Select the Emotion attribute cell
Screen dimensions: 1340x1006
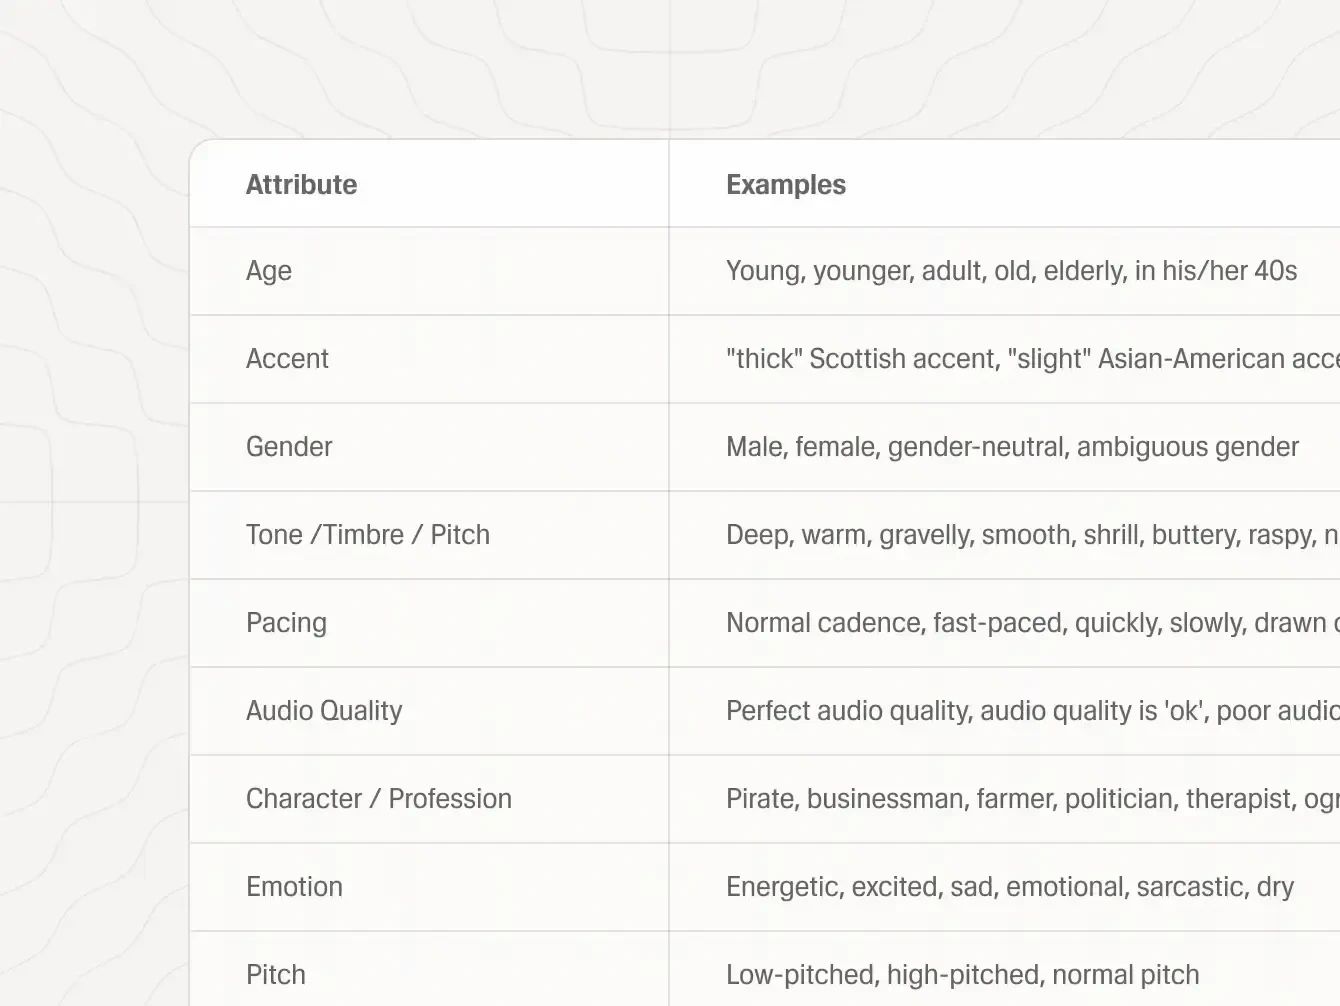coord(294,887)
